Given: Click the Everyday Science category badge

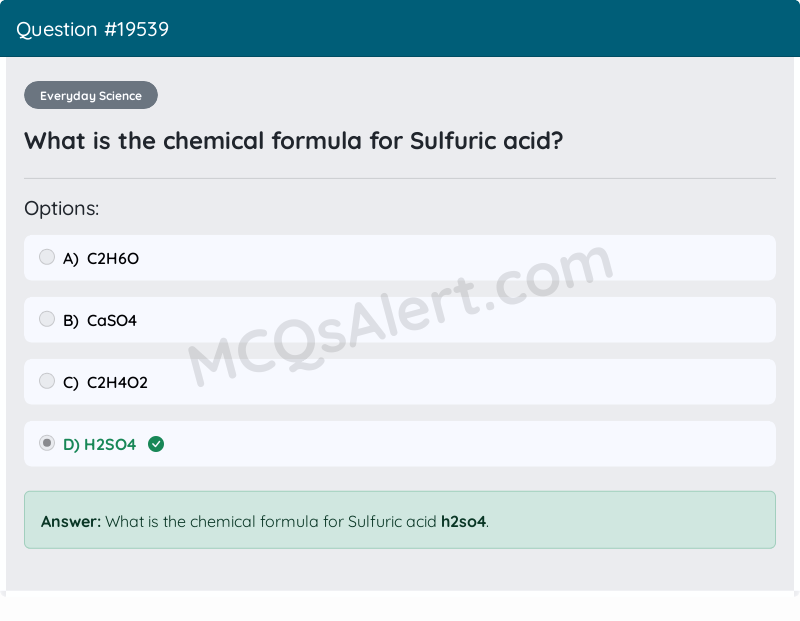Looking at the screenshot, I should click(x=90, y=95).
